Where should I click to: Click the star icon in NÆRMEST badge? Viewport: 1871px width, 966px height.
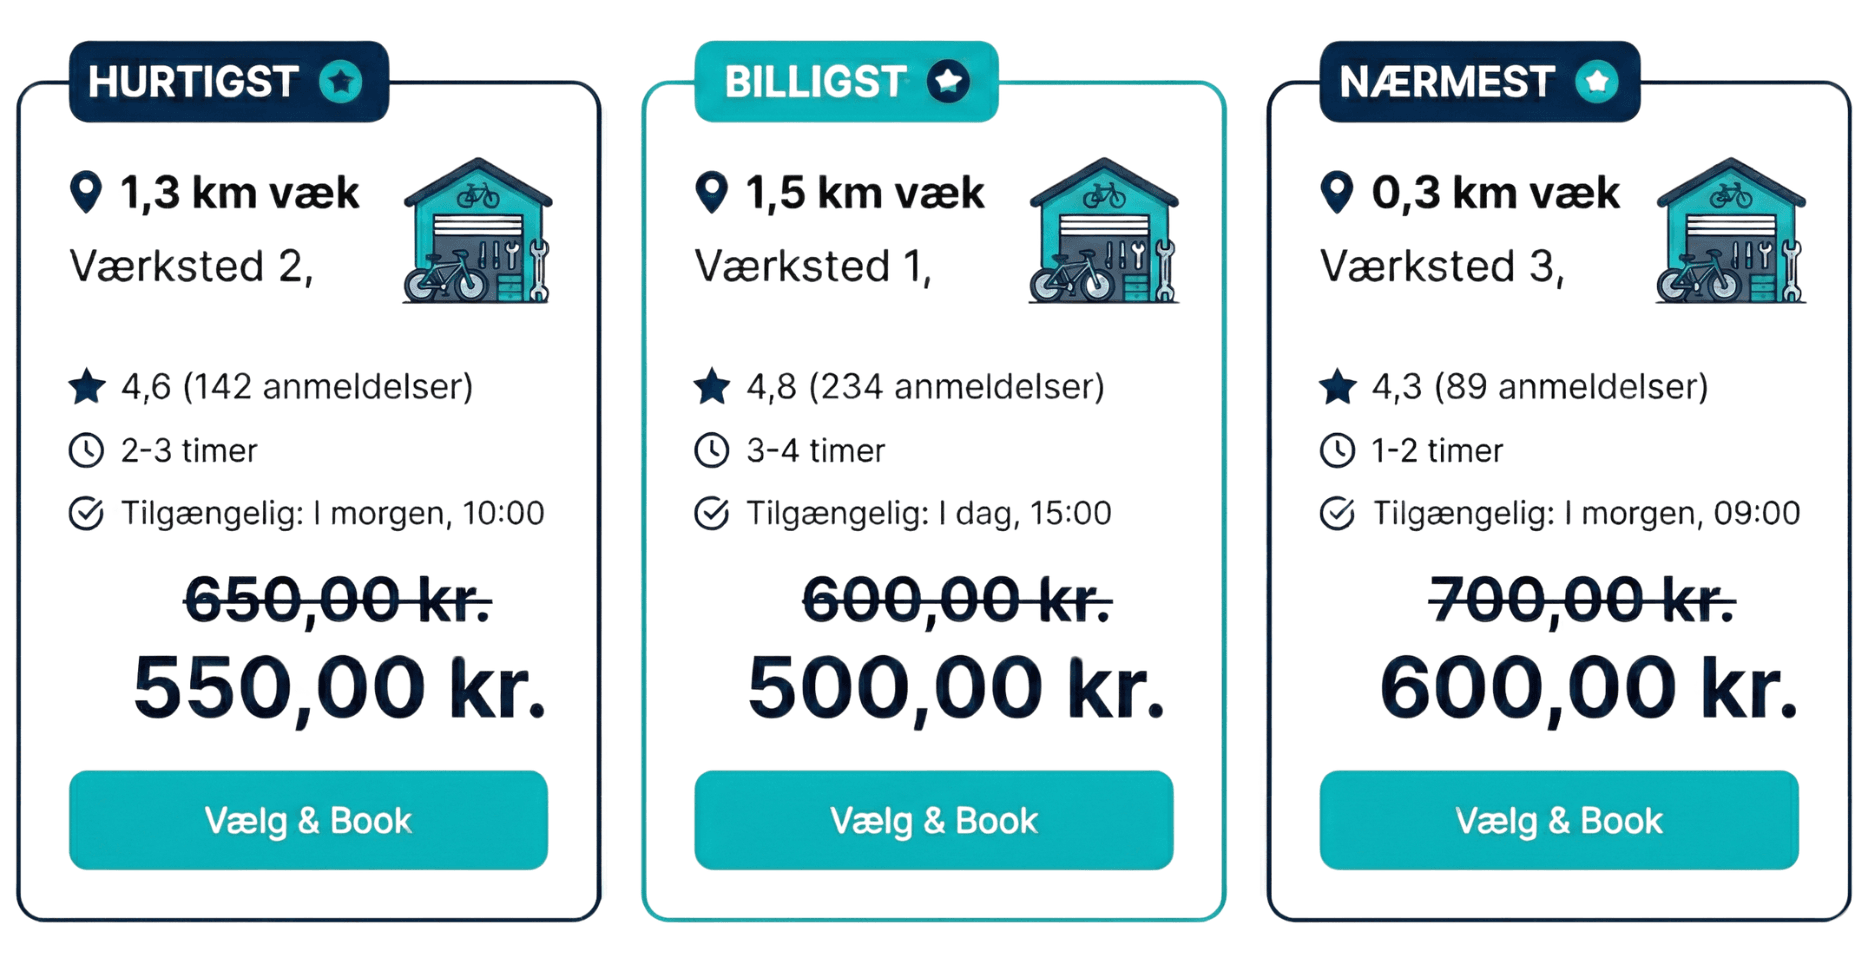1596,81
